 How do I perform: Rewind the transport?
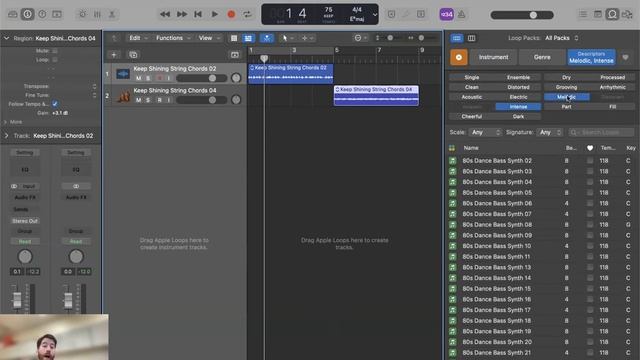coord(165,14)
